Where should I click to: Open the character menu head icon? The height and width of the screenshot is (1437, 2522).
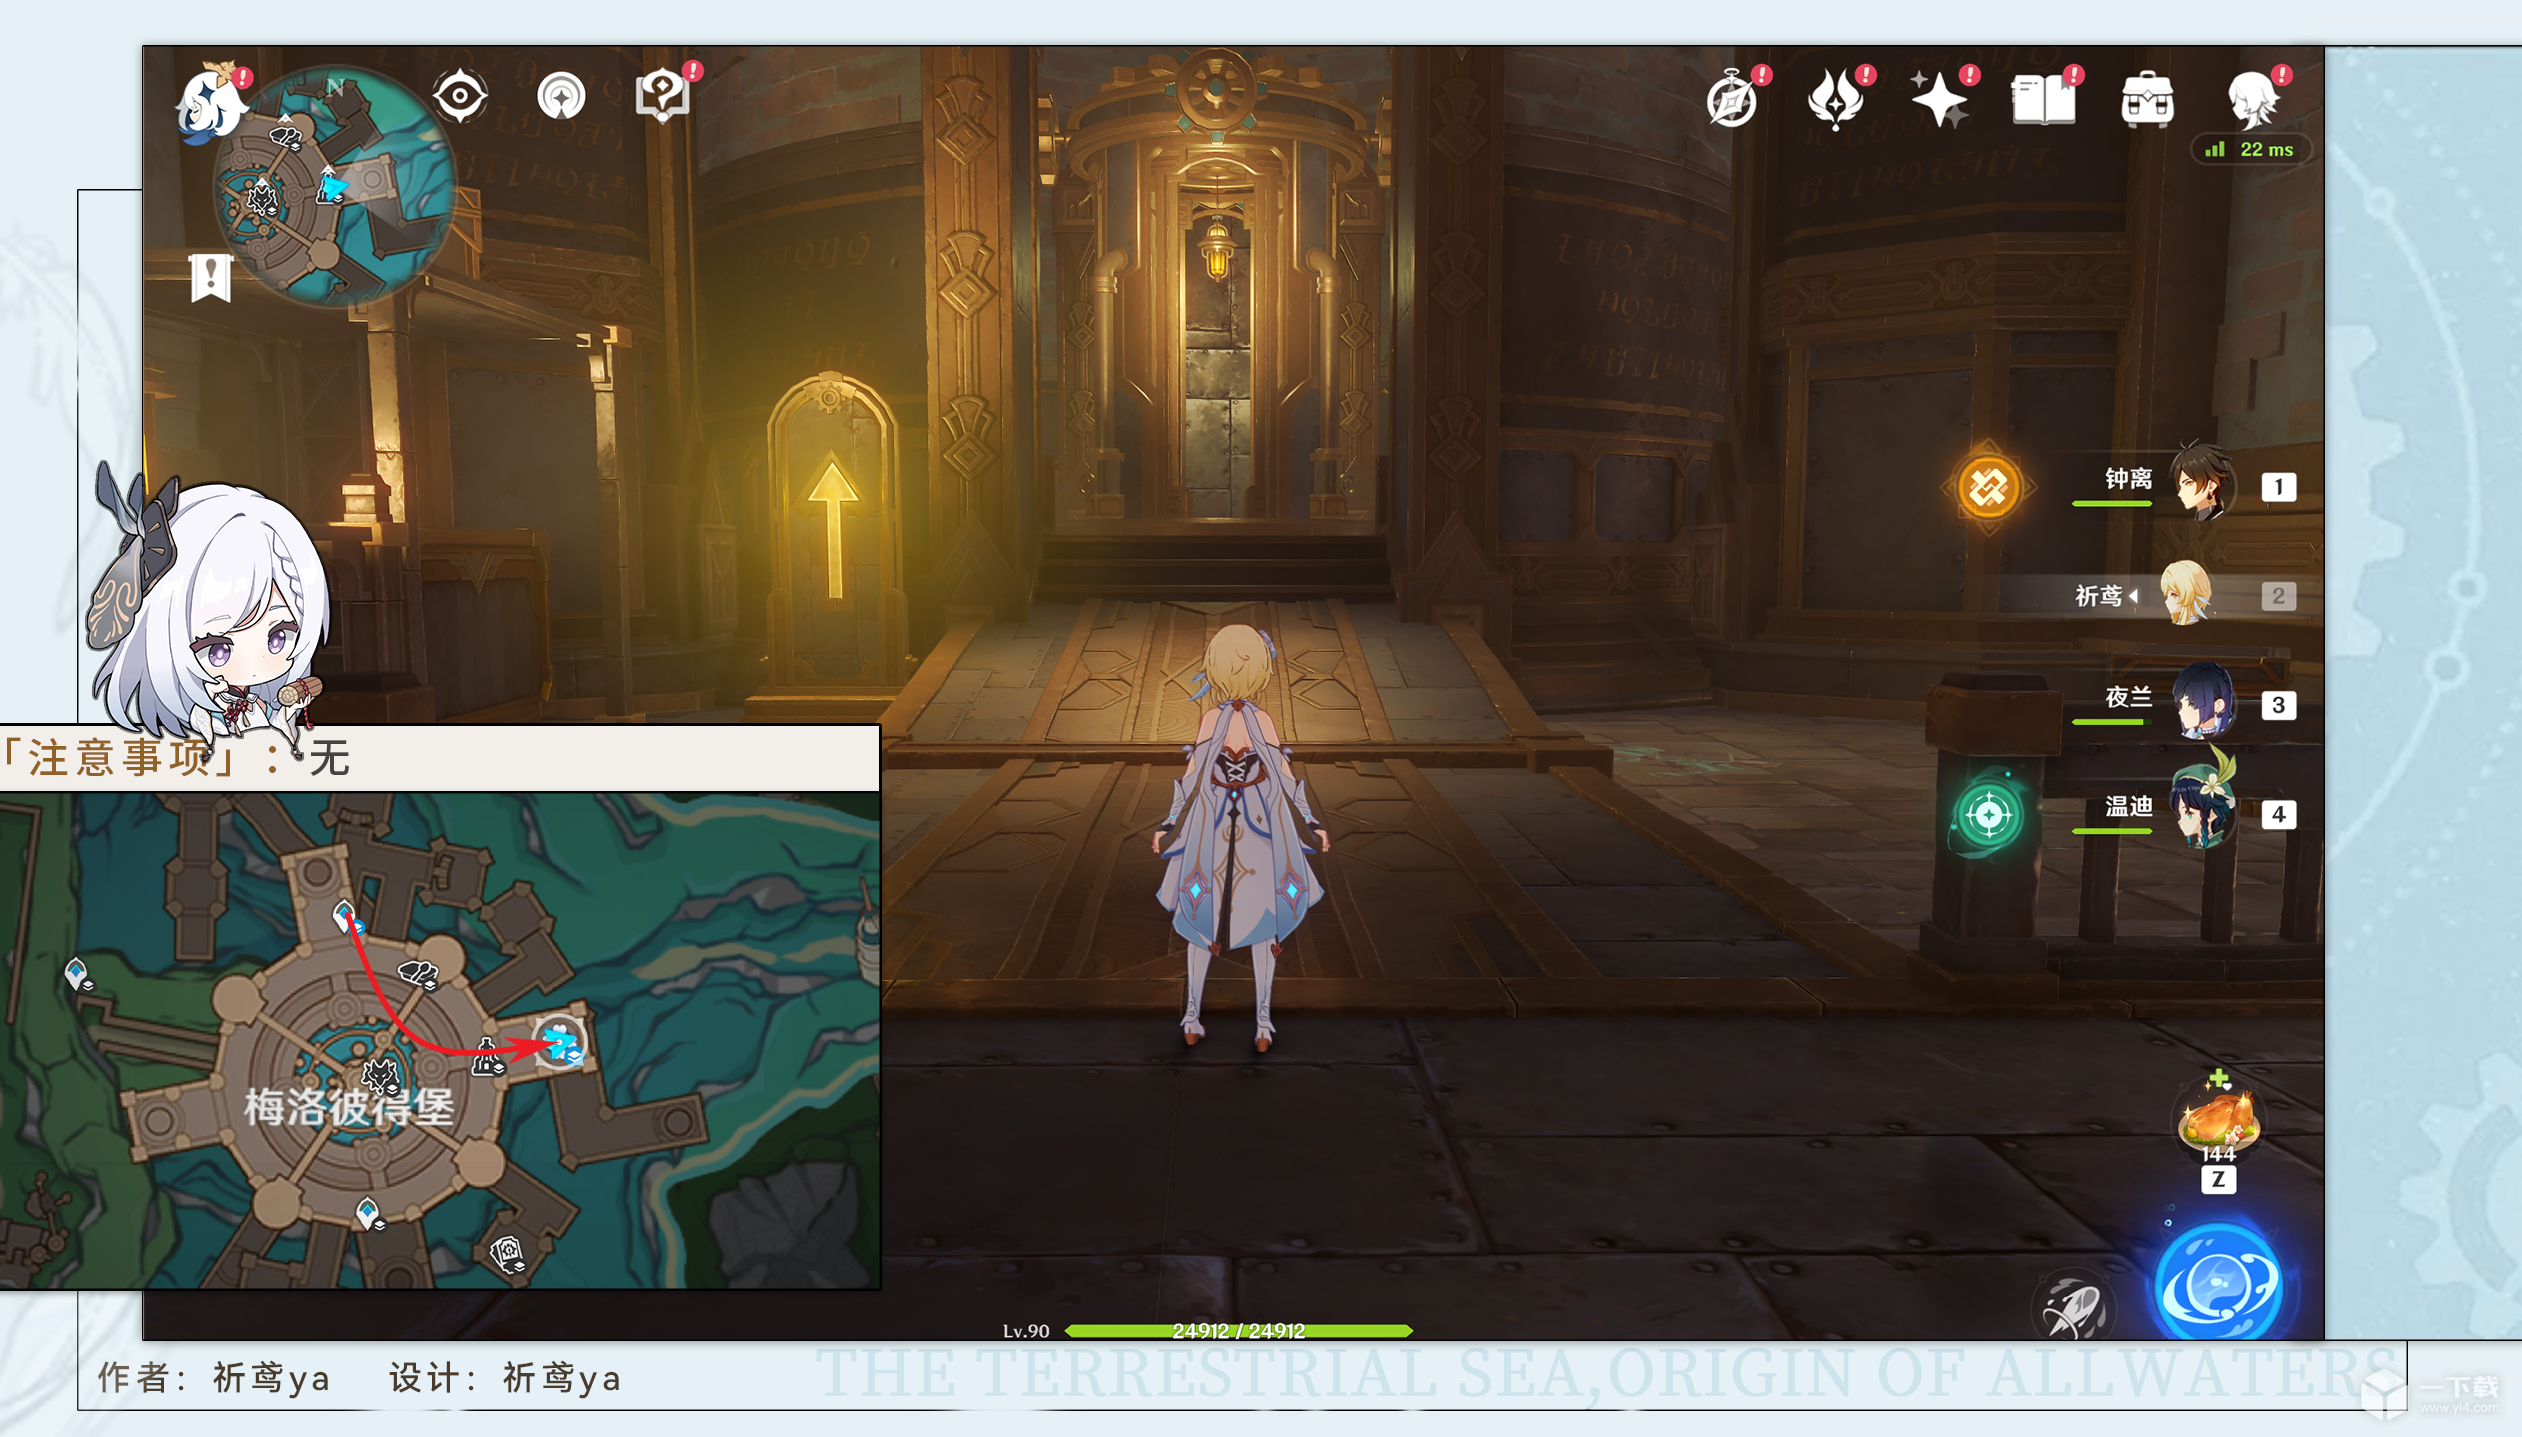(x=2254, y=100)
